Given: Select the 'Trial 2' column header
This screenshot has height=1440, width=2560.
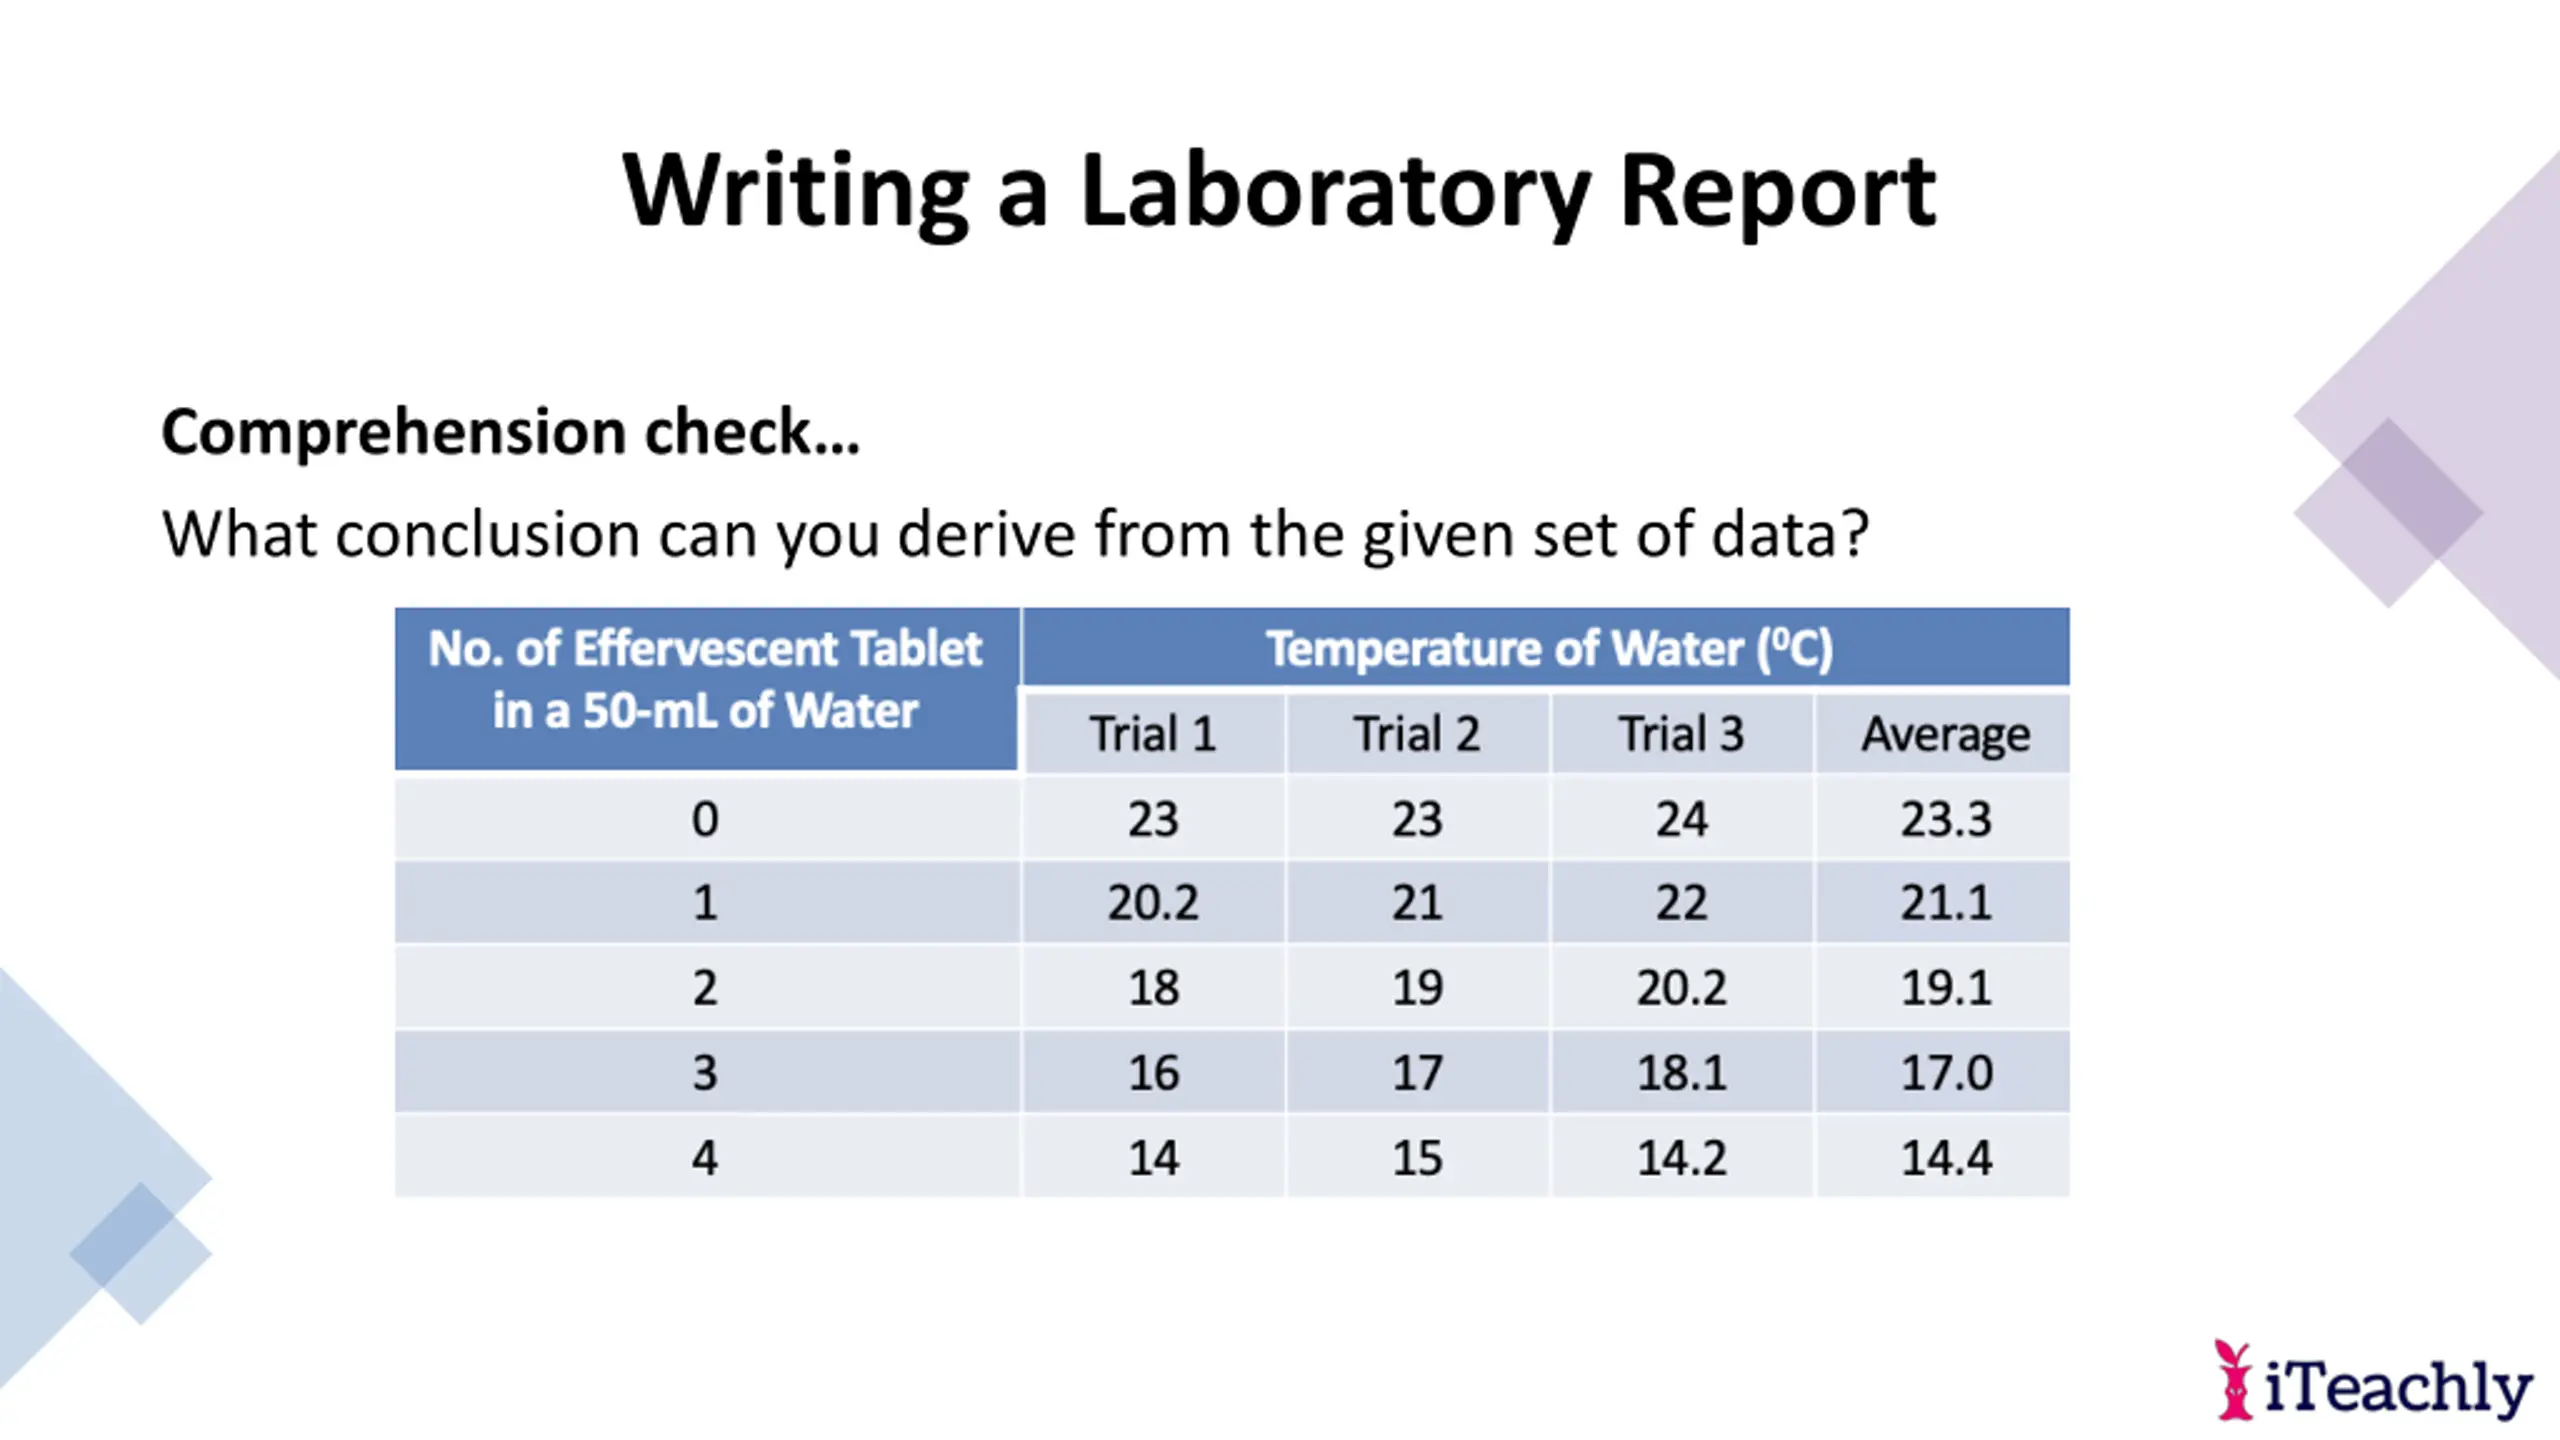Looking at the screenshot, I should 1417,734.
